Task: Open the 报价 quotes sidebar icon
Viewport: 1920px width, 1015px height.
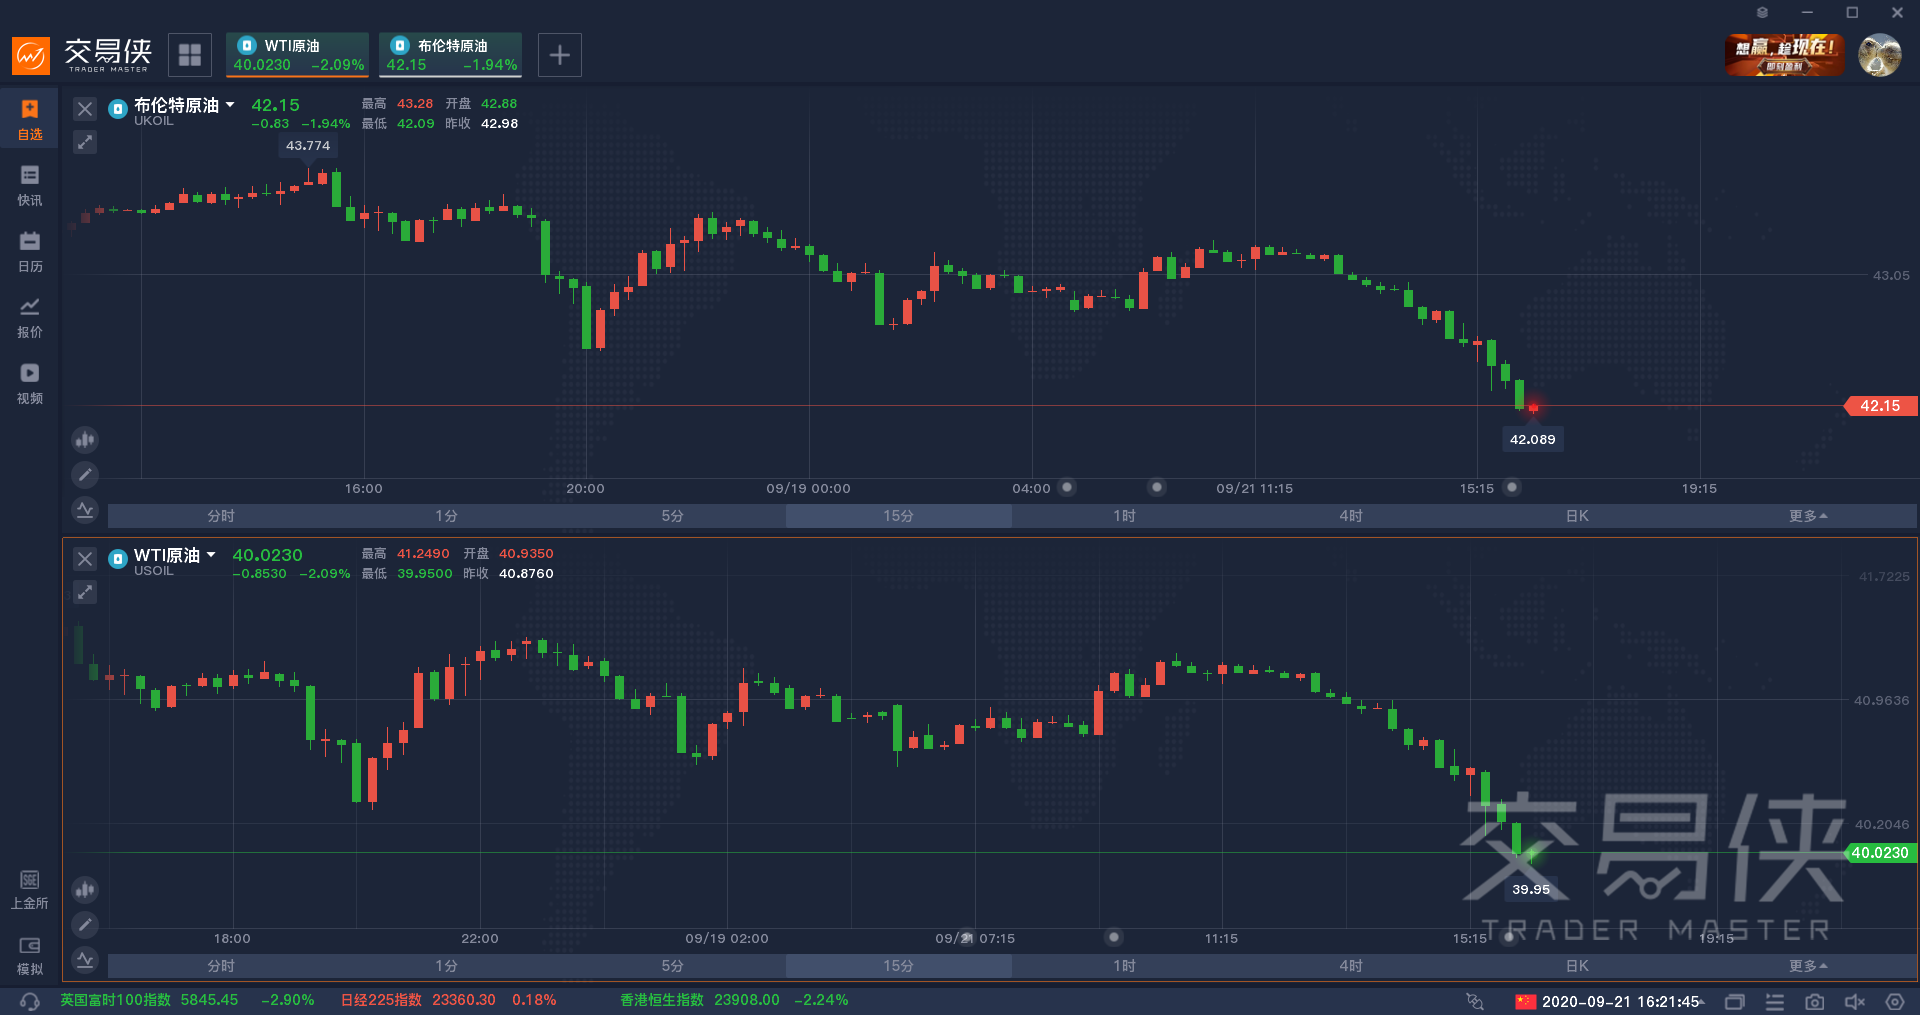Action: [30, 317]
